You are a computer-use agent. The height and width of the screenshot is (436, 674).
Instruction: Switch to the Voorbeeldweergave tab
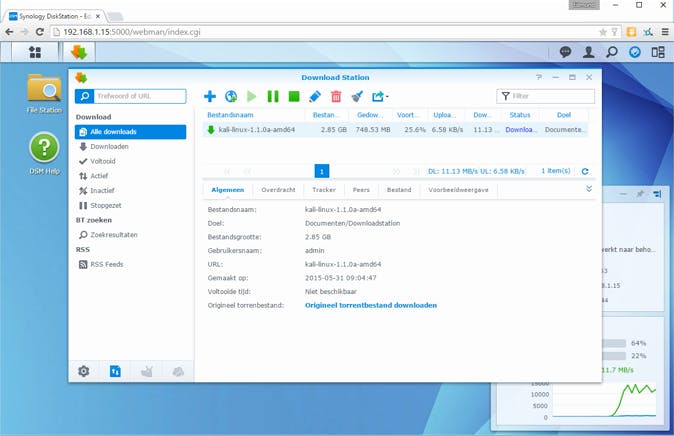click(458, 190)
